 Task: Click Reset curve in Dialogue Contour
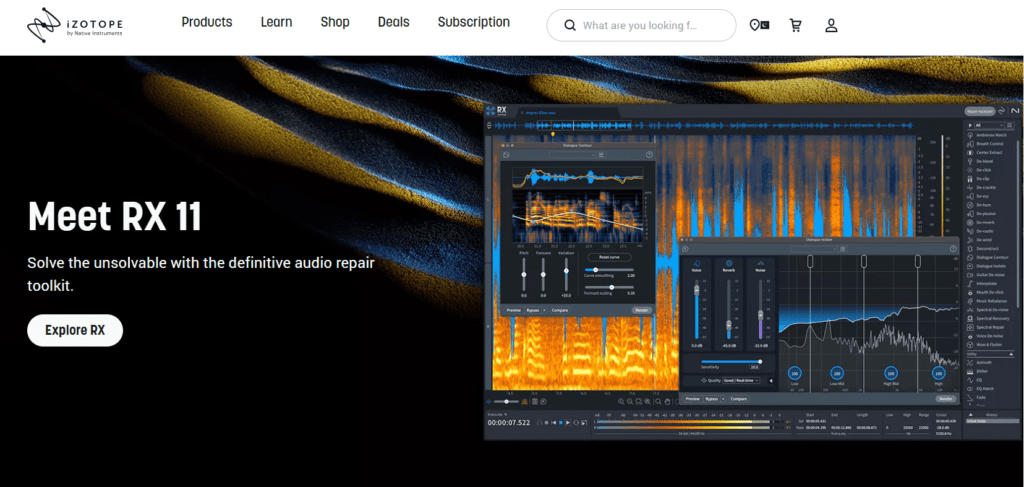[609, 257]
